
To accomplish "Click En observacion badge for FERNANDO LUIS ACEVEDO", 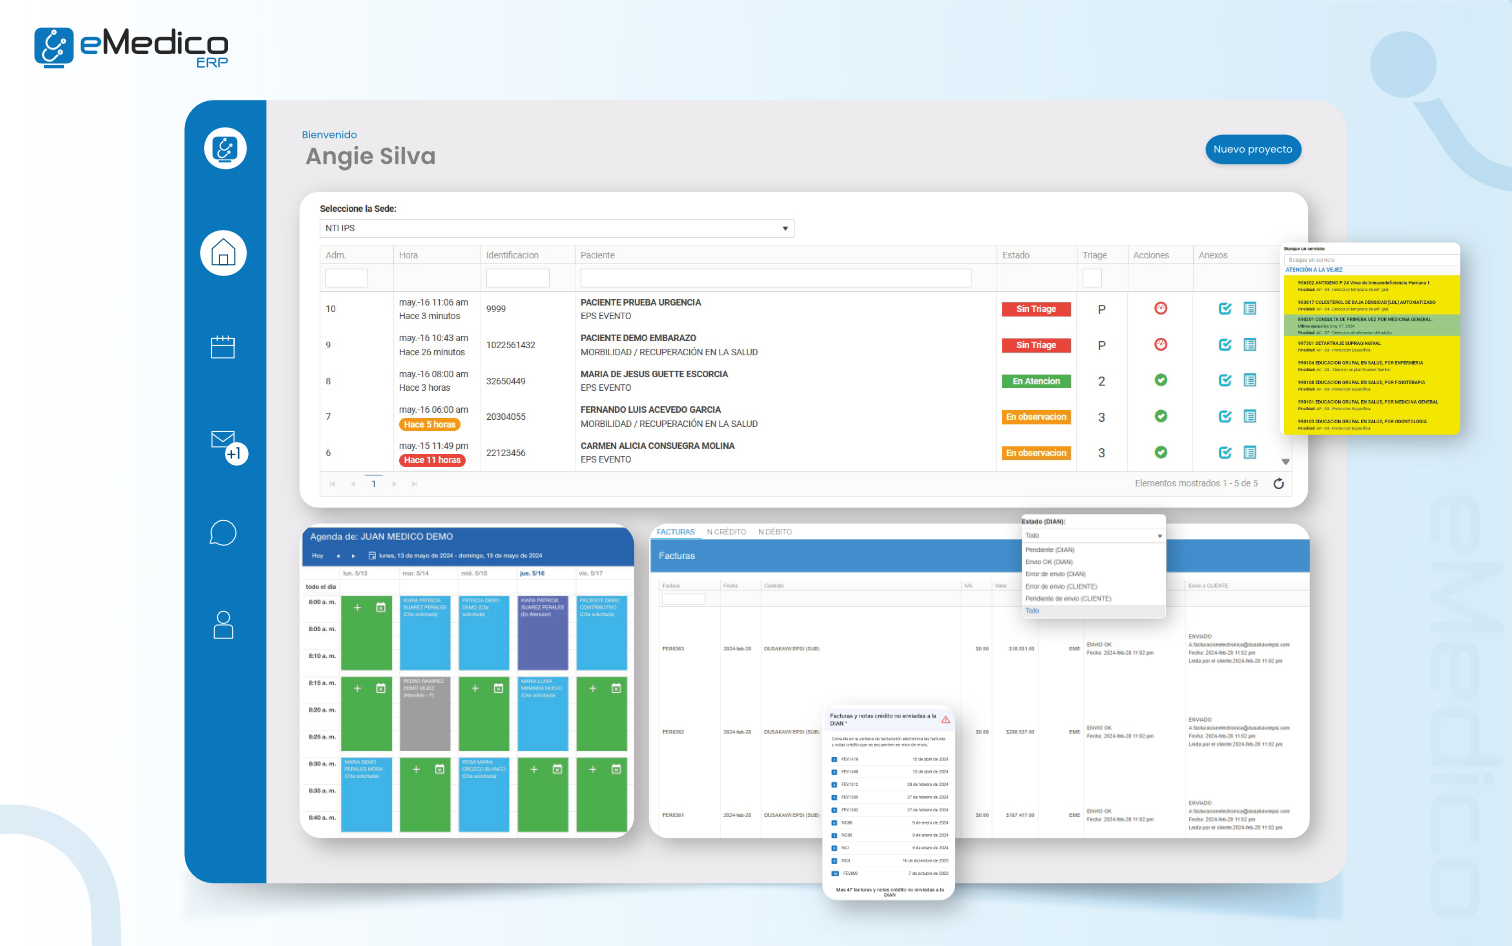I will (1036, 417).
